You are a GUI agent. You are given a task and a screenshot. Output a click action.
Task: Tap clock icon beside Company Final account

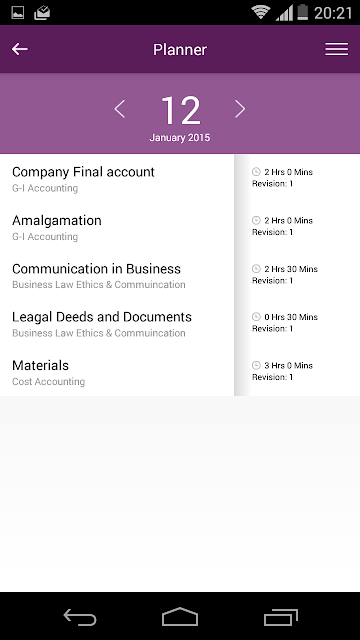pos(256,172)
